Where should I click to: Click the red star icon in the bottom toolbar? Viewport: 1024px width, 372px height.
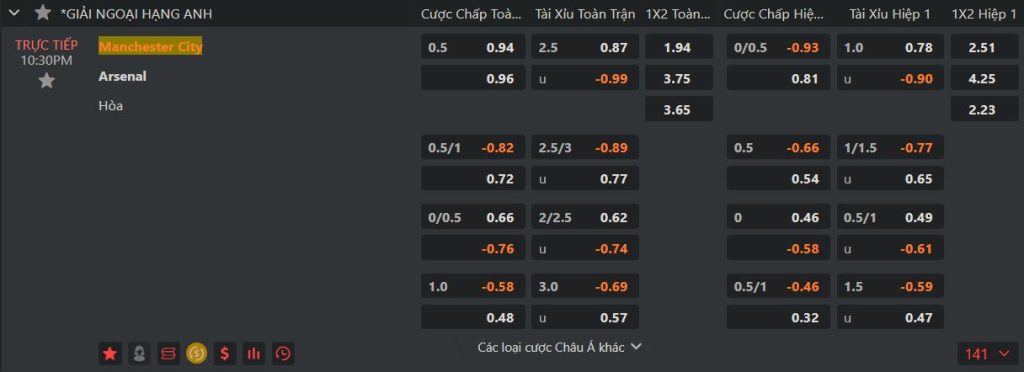(110, 354)
